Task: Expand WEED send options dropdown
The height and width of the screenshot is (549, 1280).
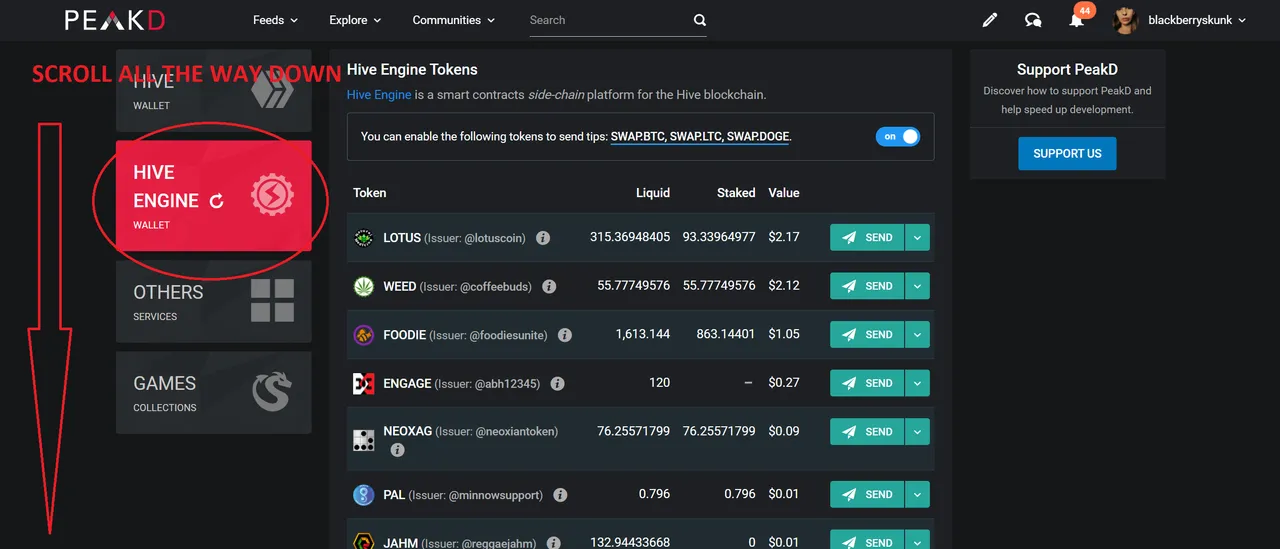Action: point(918,286)
